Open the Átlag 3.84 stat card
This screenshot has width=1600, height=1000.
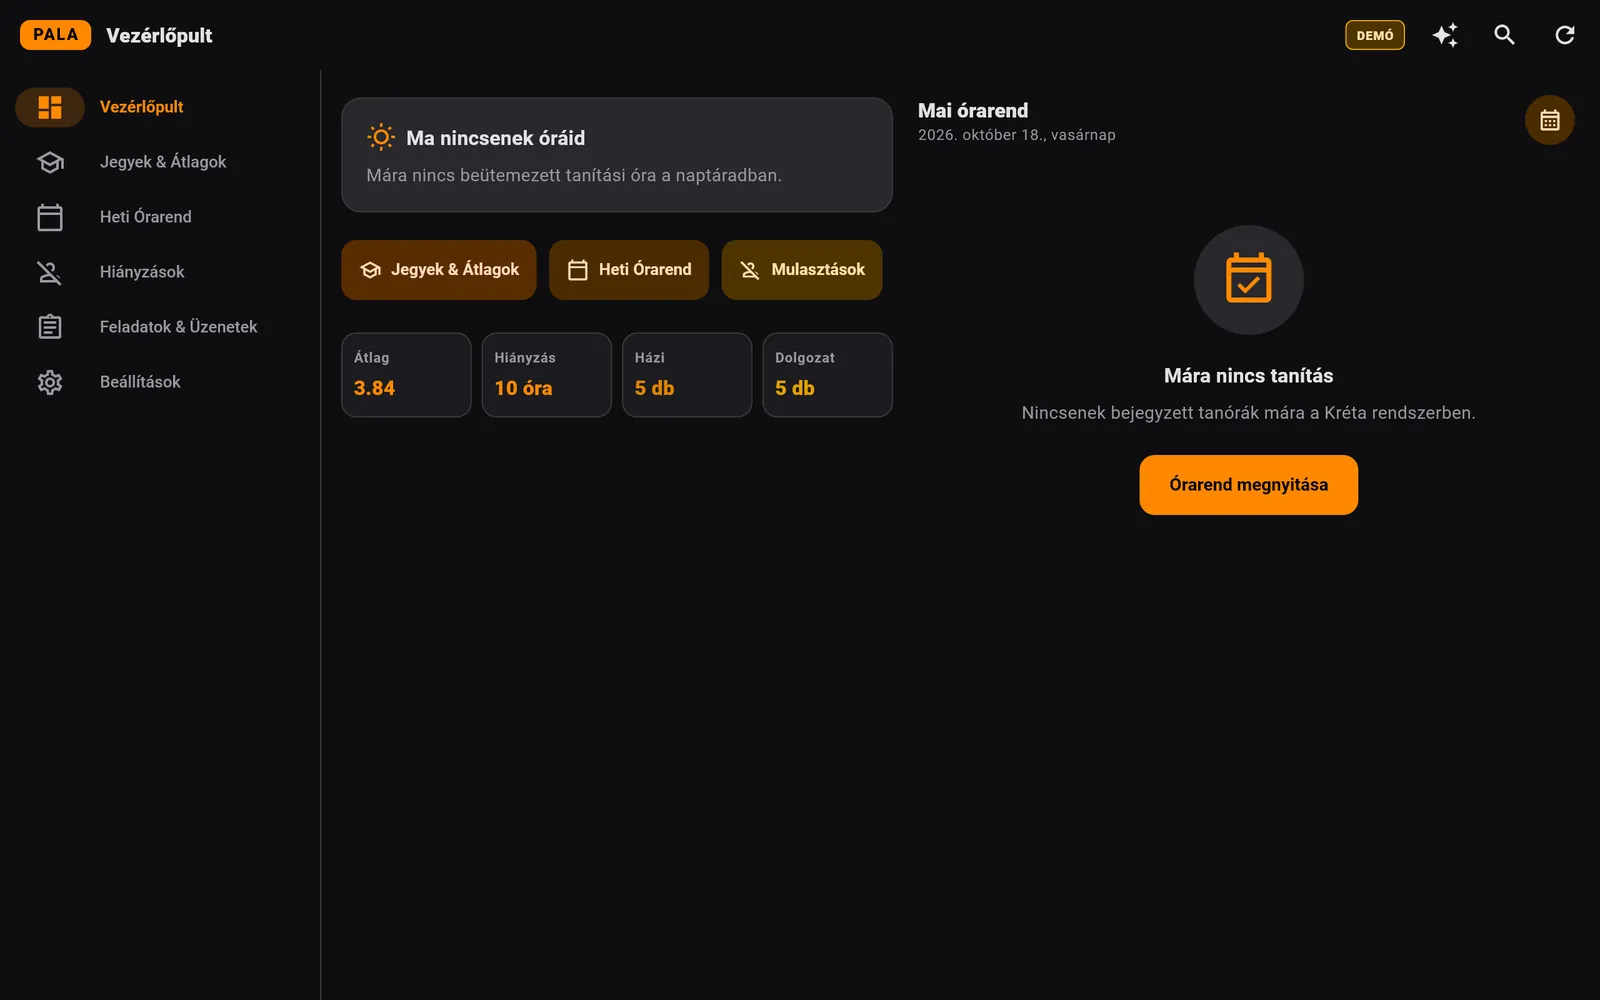tap(406, 375)
